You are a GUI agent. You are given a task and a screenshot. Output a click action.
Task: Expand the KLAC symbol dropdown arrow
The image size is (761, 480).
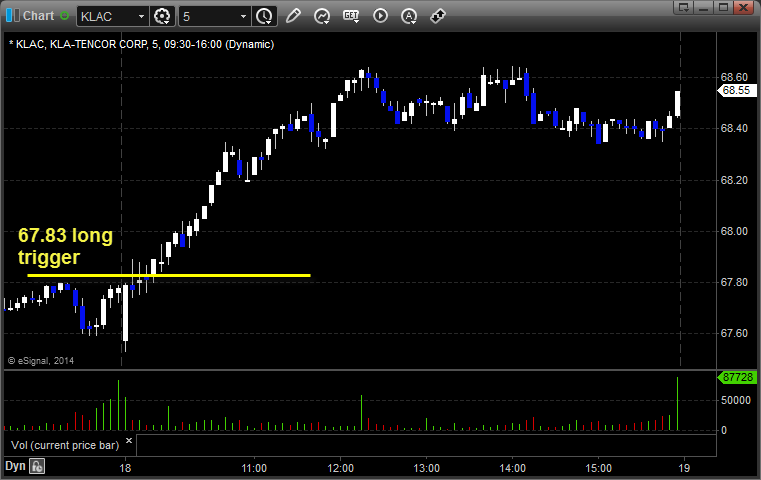141,17
